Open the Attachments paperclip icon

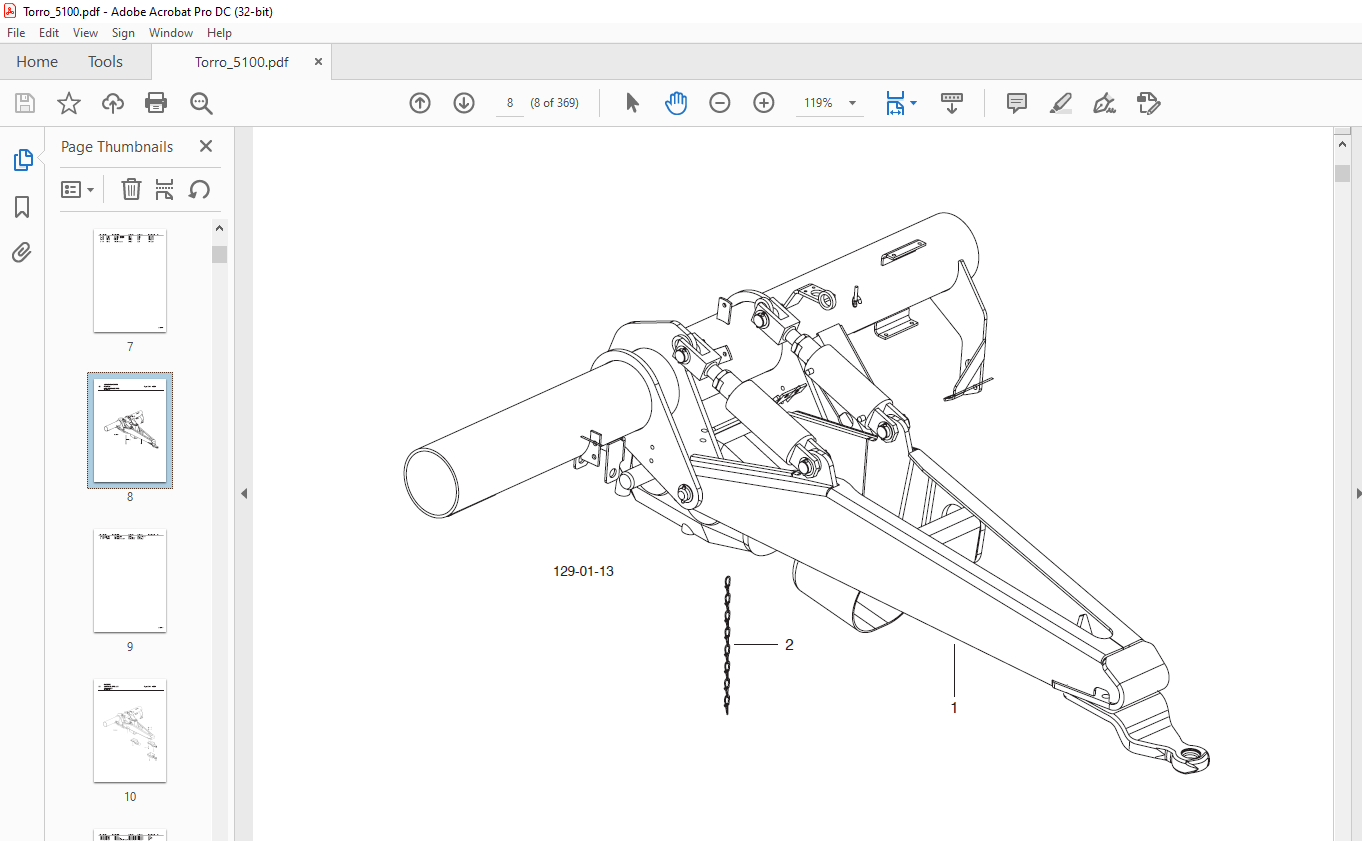[x=22, y=252]
